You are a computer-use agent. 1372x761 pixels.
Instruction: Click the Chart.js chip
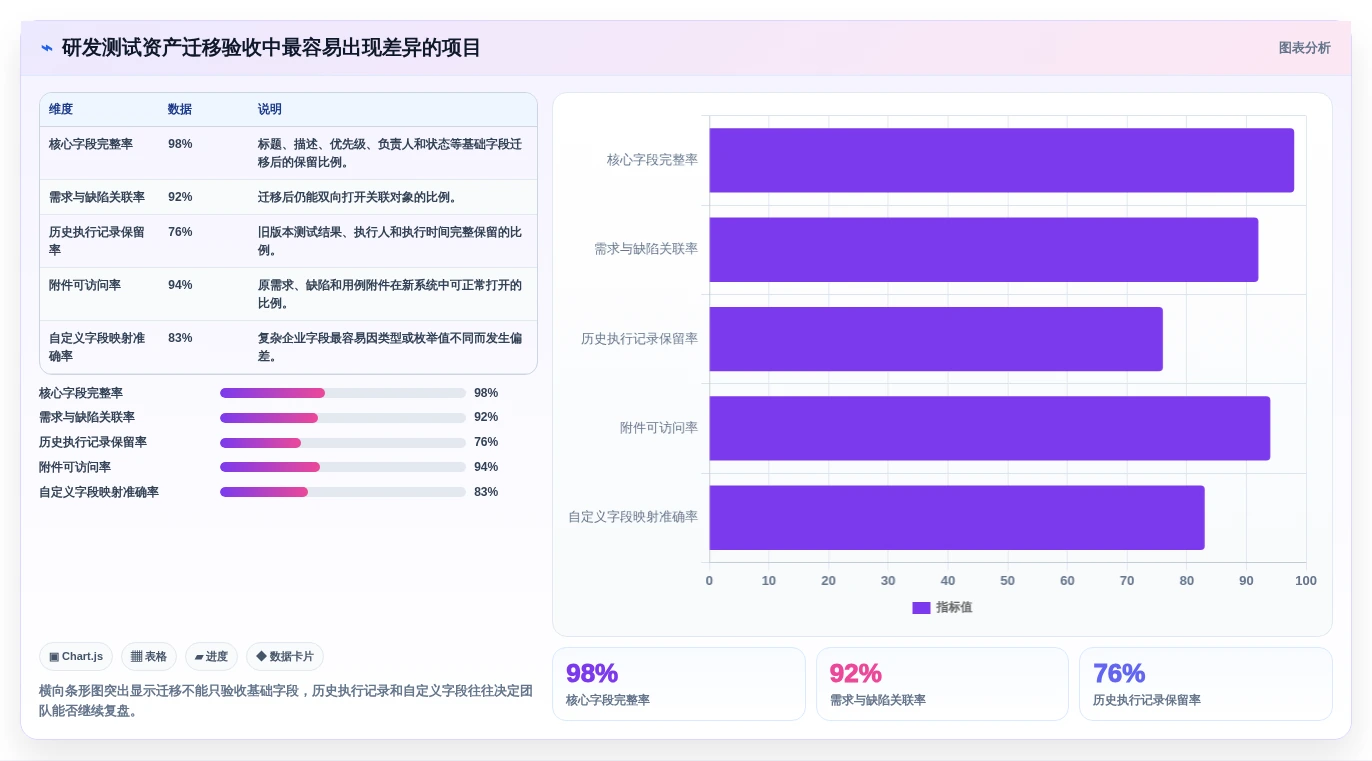tap(76, 656)
